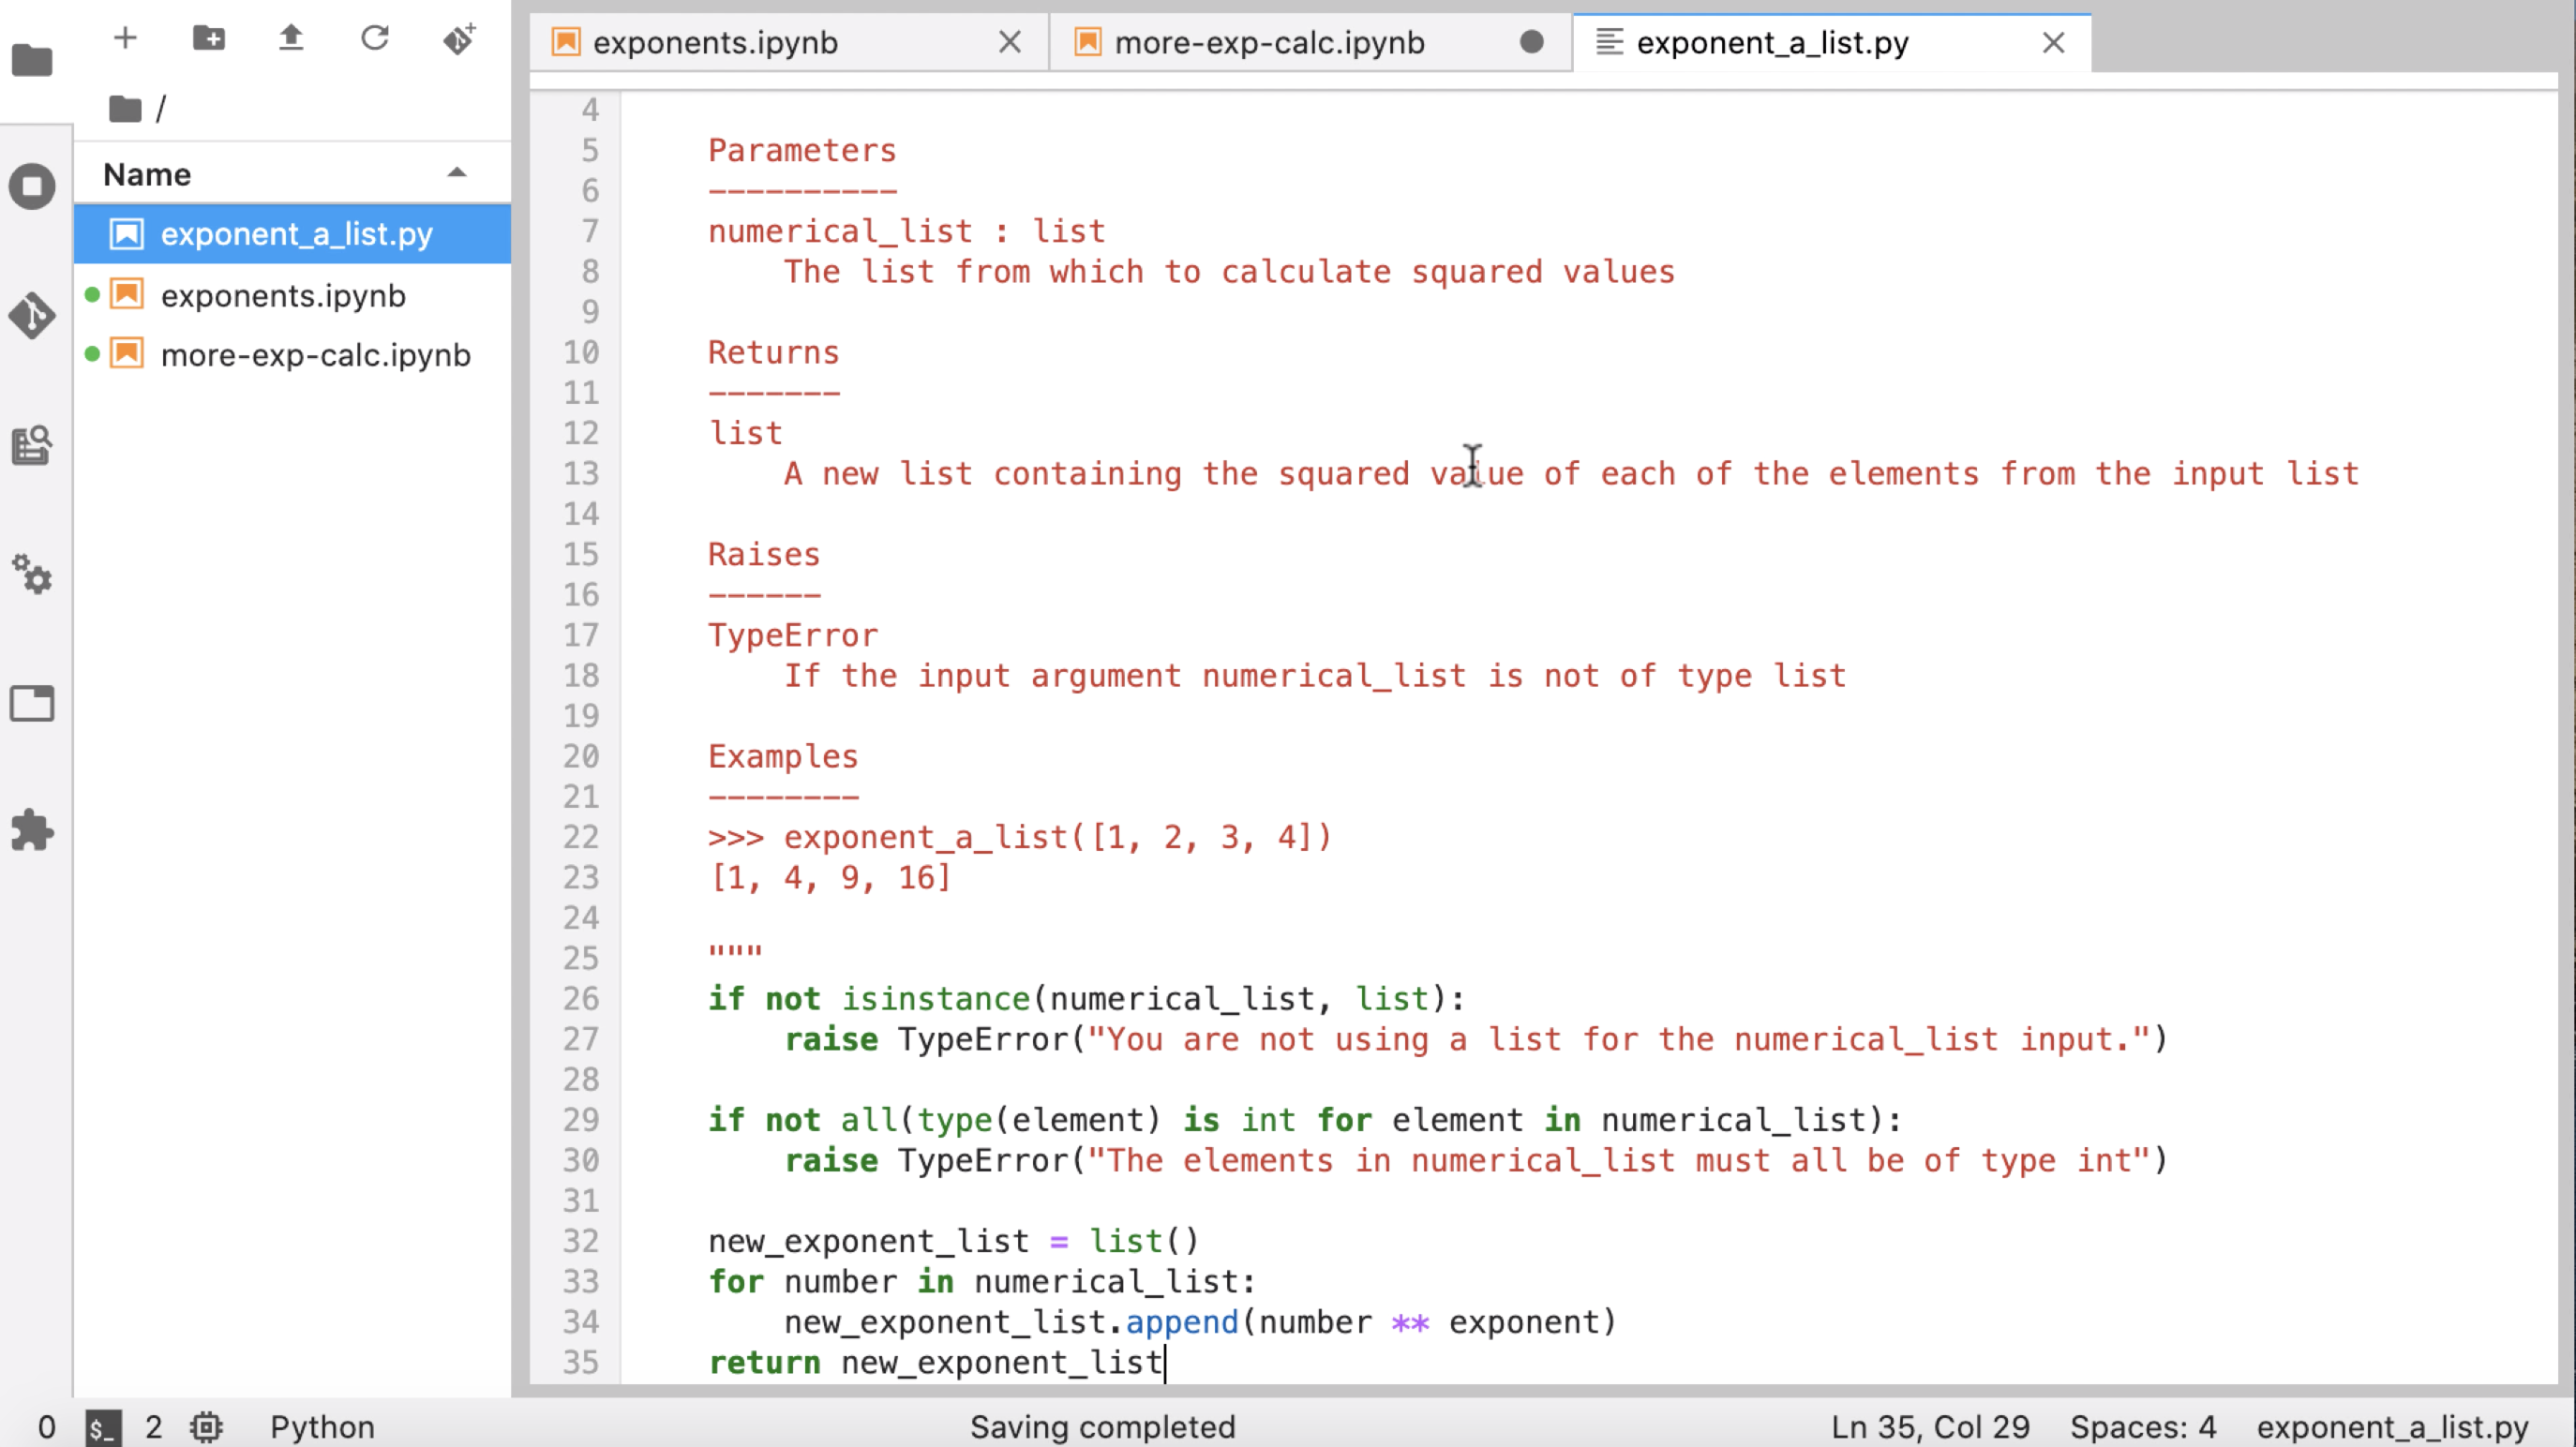Click the terminal icon in status bar
2576x1447 pixels.
pos(103,1427)
